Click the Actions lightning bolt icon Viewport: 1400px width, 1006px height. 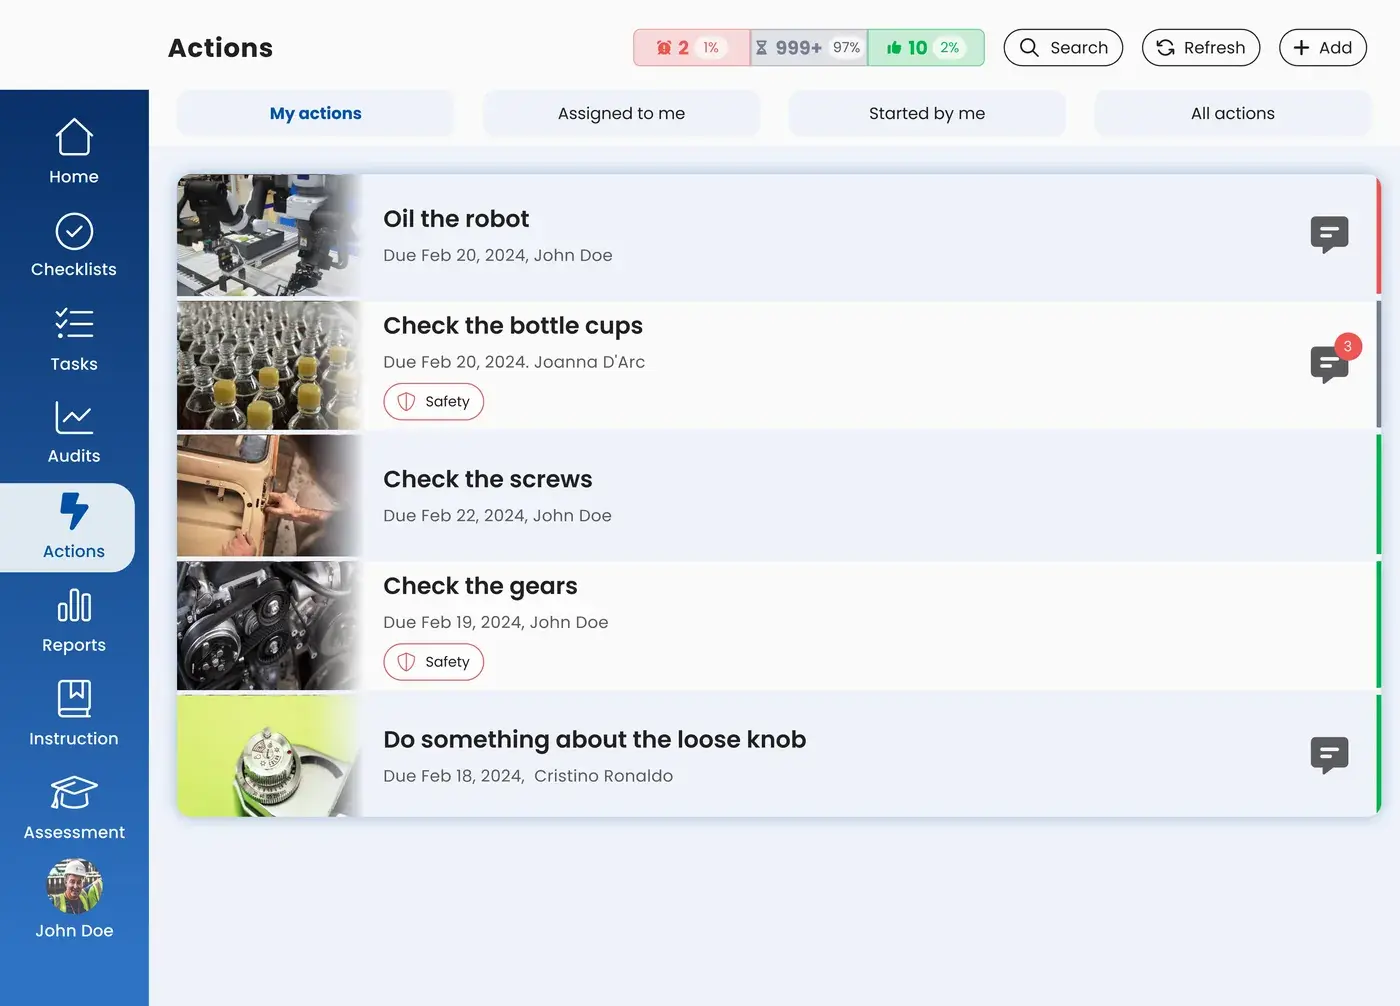(74, 511)
